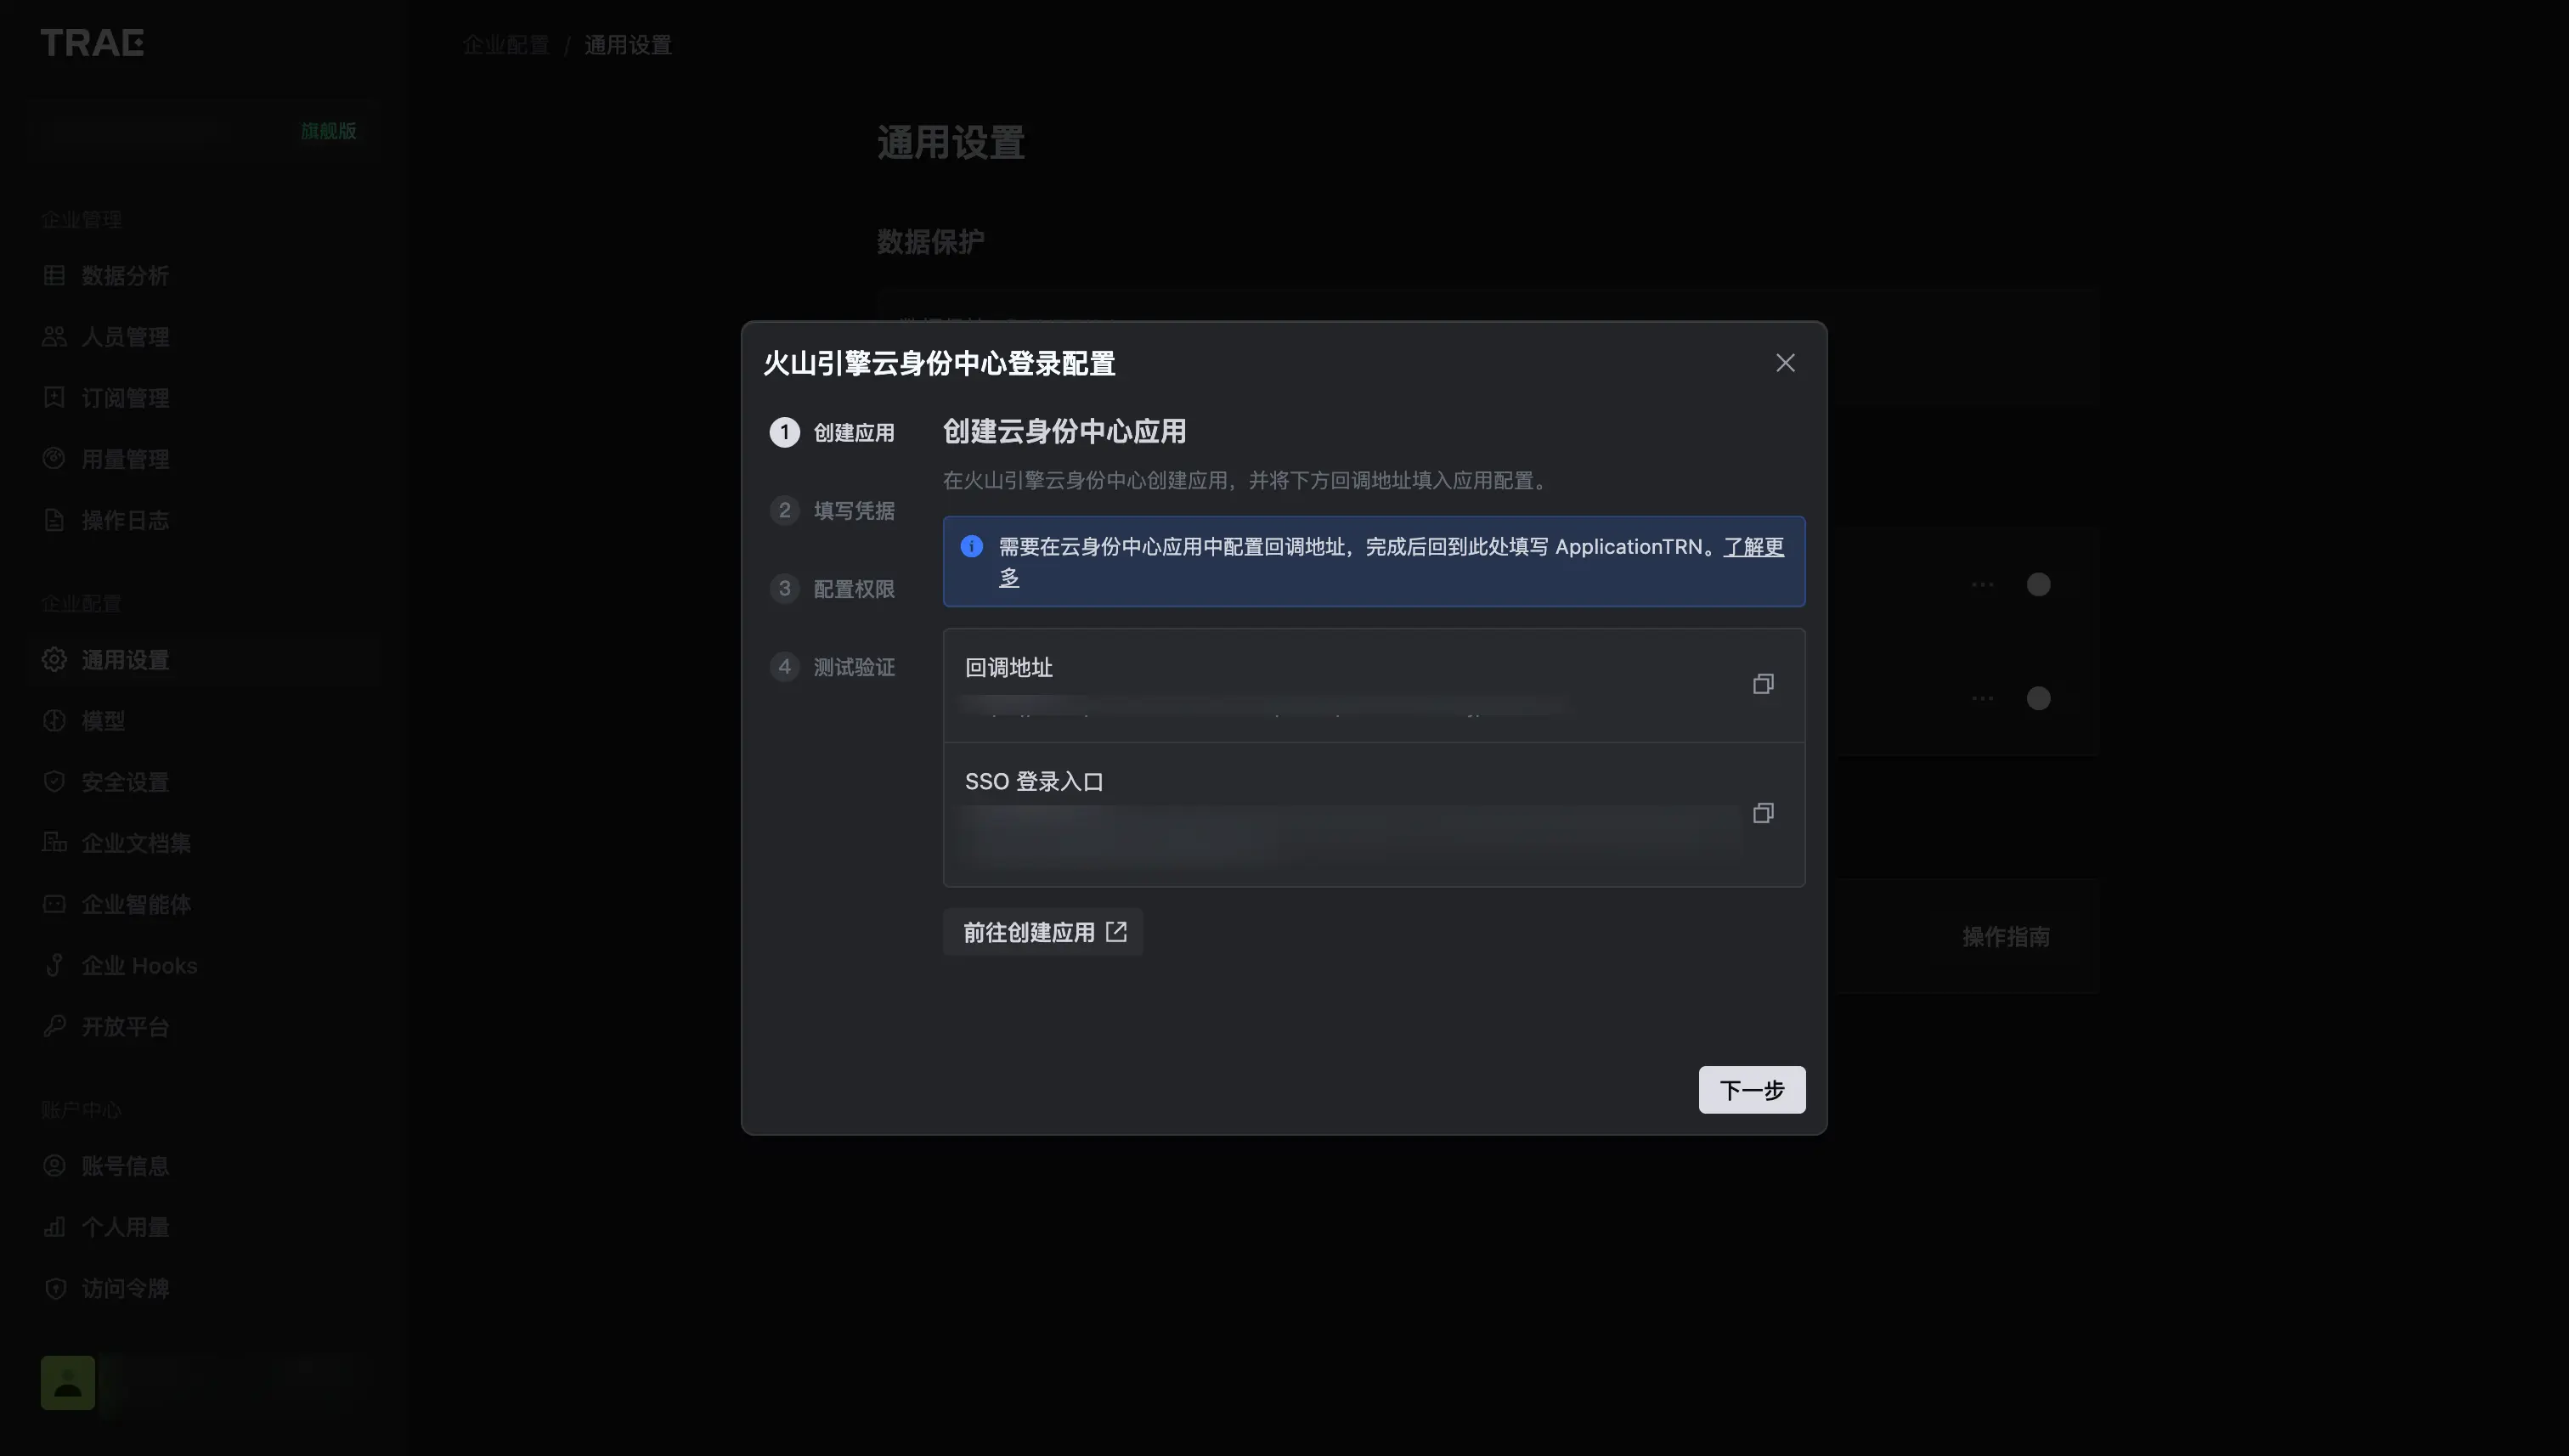This screenshot has width=2569, height=1456.
Task: Select step 4 测试验证
Action: pyautogui.click(x=832, y=667)
